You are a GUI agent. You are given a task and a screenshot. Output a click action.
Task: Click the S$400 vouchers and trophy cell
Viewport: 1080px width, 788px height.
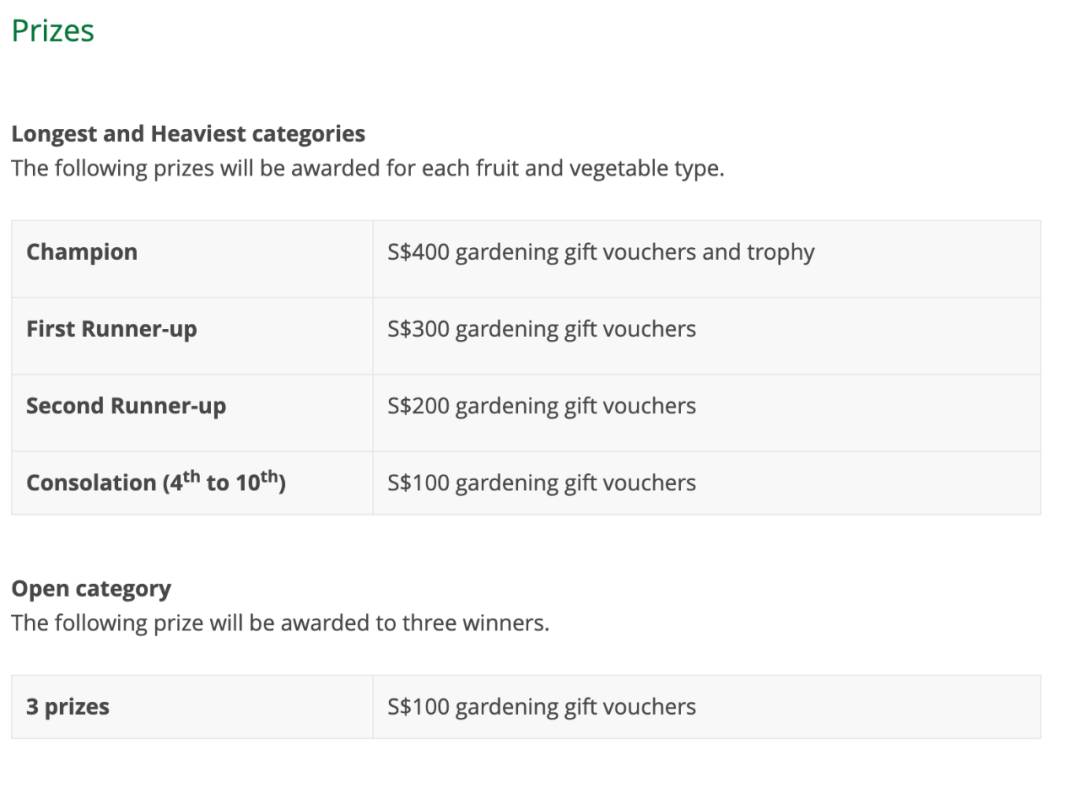[x=600, y=252]
